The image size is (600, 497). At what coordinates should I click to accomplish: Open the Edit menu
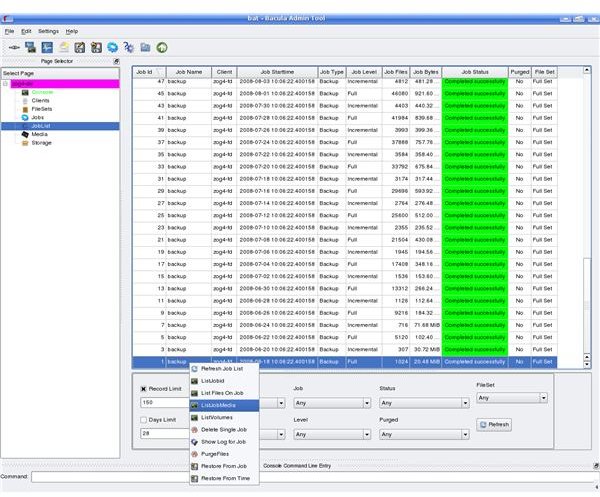click(x=26, y=31)
